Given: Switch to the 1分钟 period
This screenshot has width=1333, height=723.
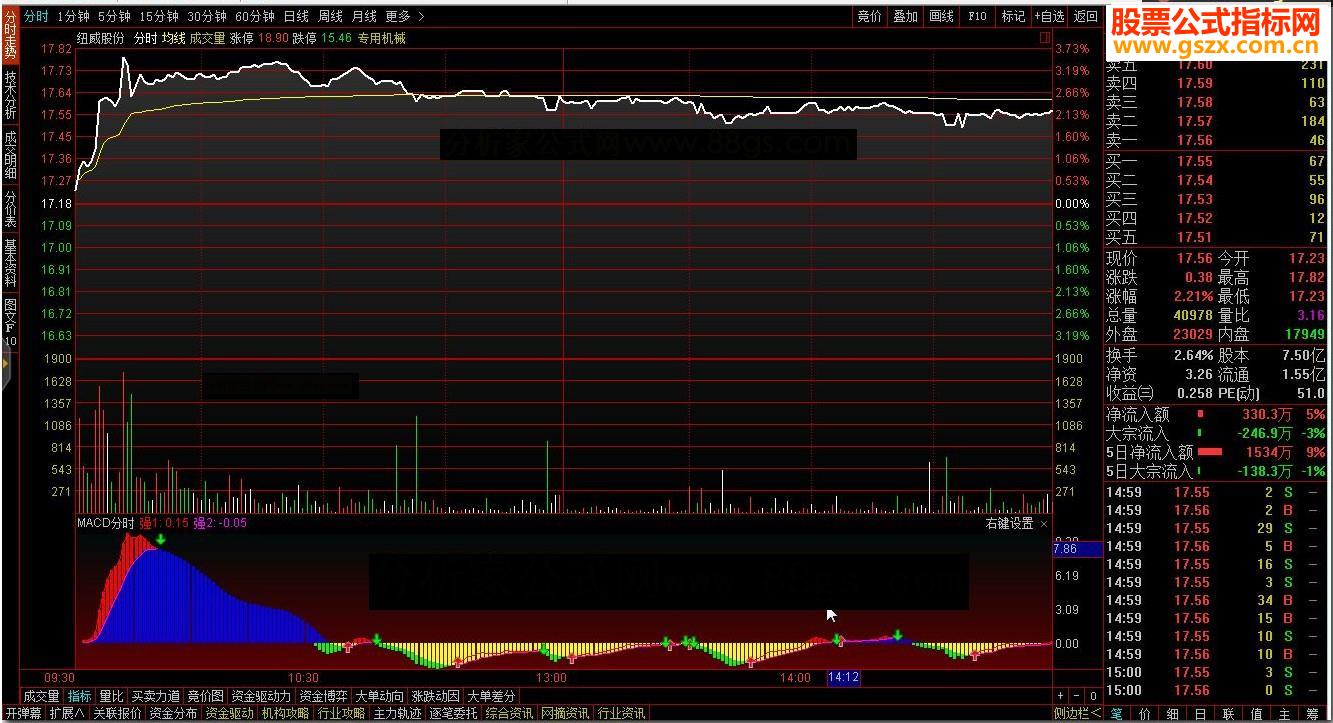Looking at the screenshot, I should 73,16.
